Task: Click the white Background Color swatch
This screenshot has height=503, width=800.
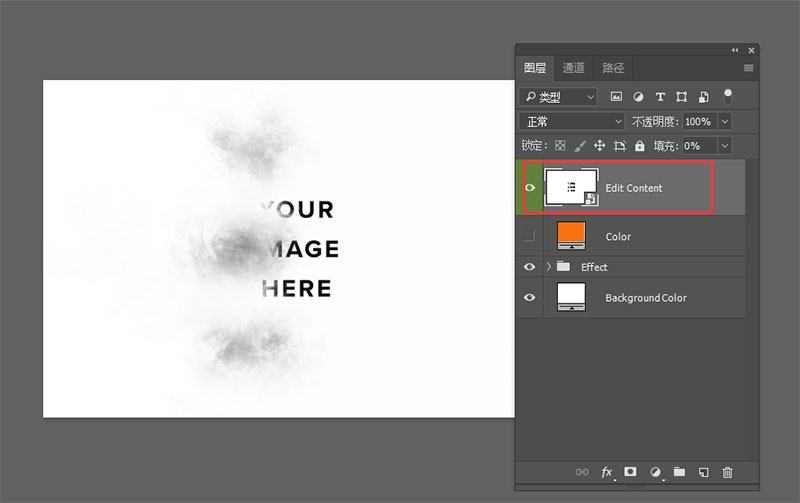Action: pos(571,297)
